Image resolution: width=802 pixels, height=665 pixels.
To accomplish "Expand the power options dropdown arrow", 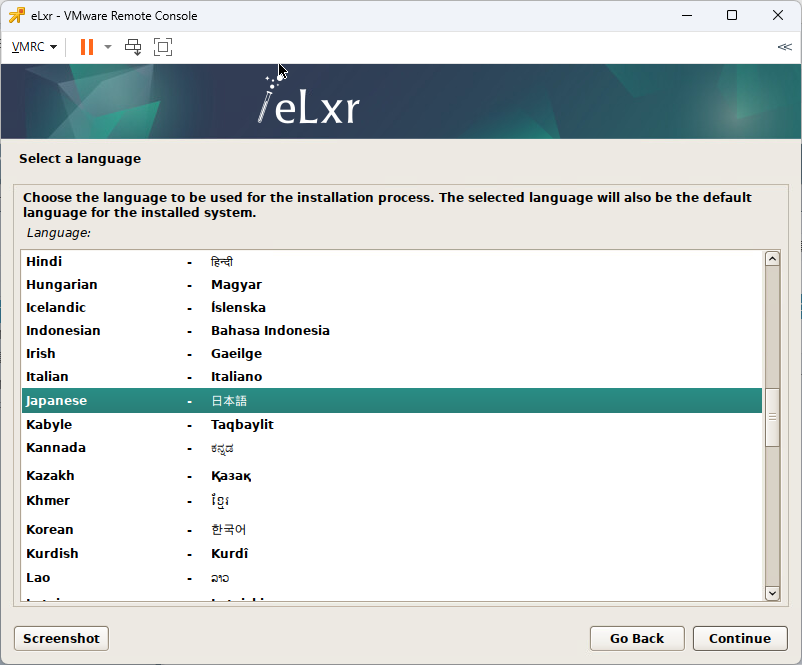I will (x=107, y=47).
